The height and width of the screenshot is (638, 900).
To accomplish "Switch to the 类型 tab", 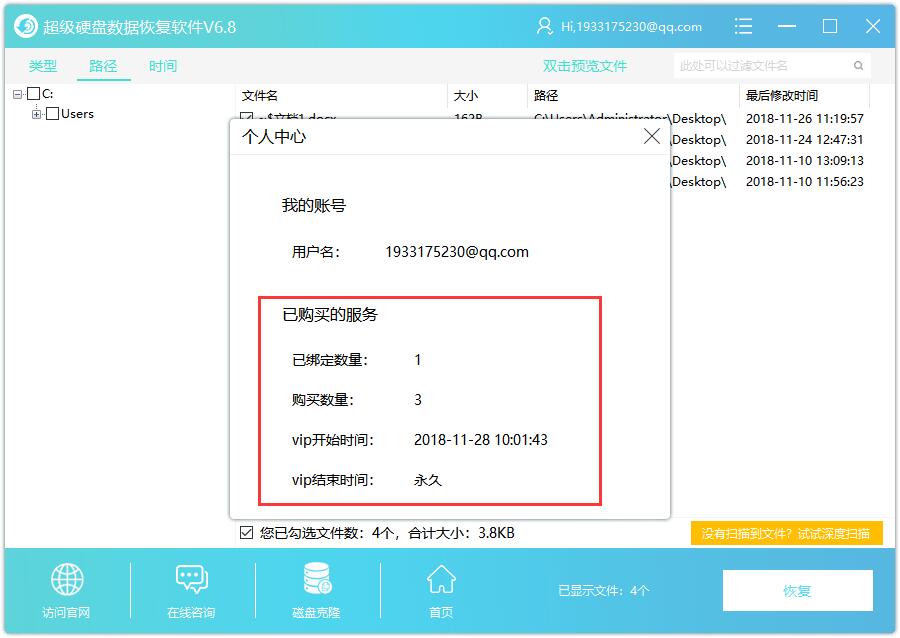I will [x=43, y=66].
